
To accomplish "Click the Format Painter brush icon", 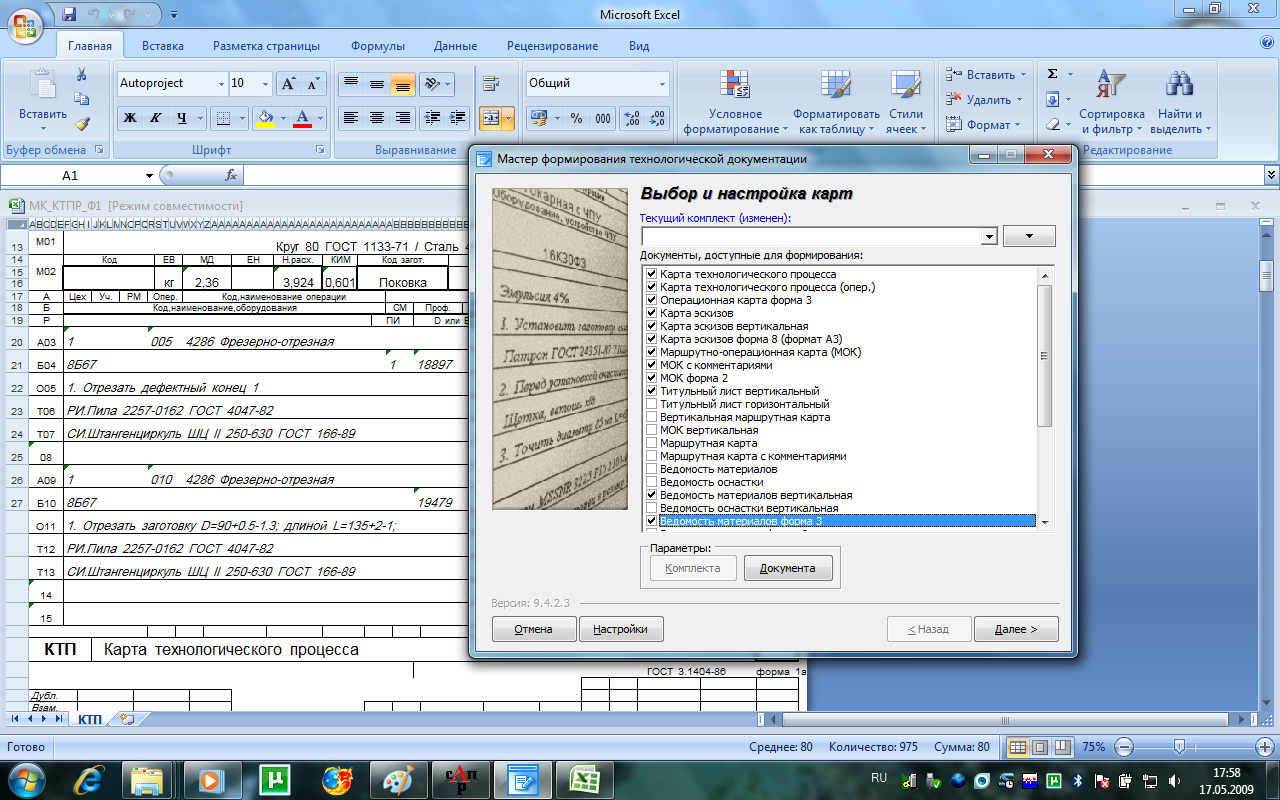I will point(82,124).
